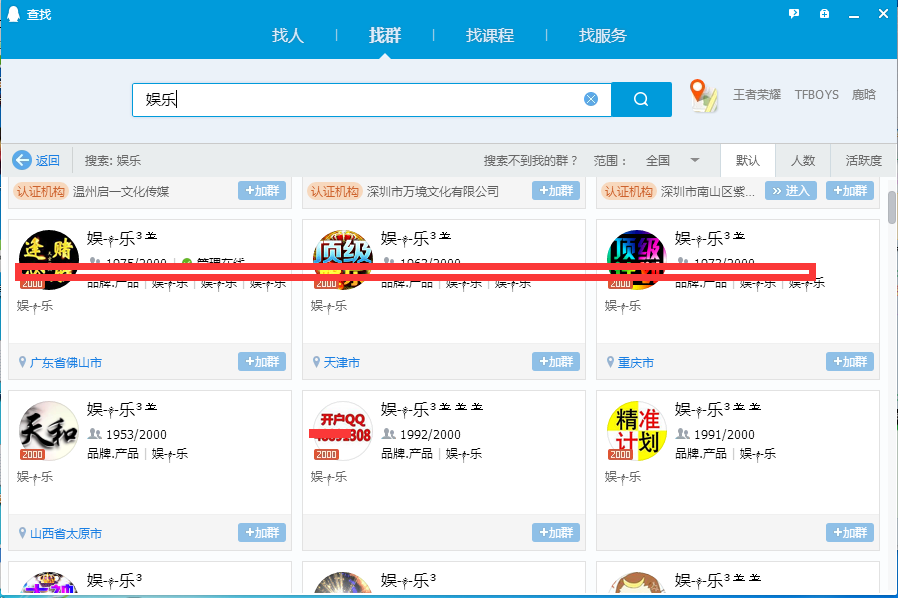Select the 王者荣耀 hot keyword
Screen dimensions: 898x598
[x=757, y=95]
